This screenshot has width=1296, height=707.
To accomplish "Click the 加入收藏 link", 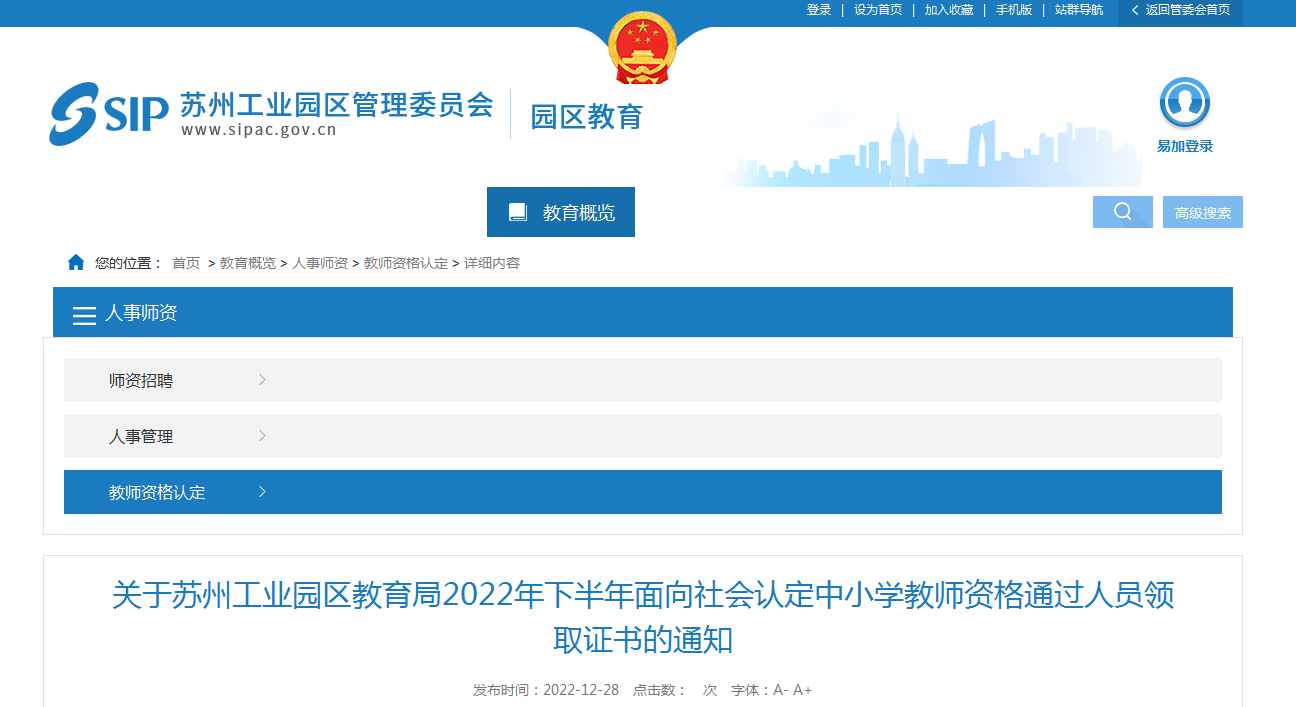I will (x=949, y=10).
